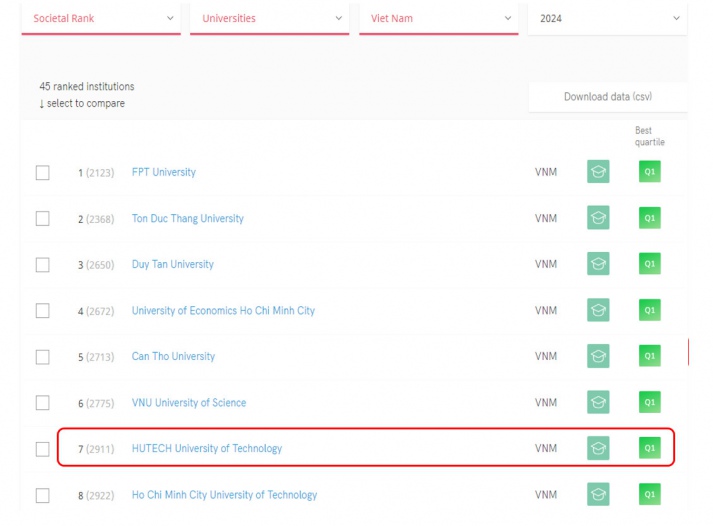Click Download data (csv) button
Image resolution: width=713 pixels, height=526 pixels.
(x=608, y=97)
